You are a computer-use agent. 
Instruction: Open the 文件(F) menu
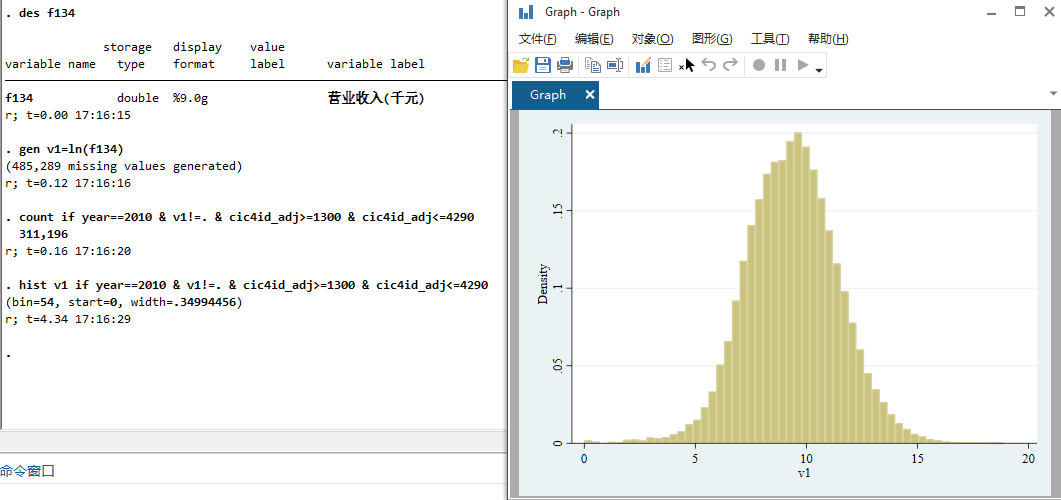[537, 39]
